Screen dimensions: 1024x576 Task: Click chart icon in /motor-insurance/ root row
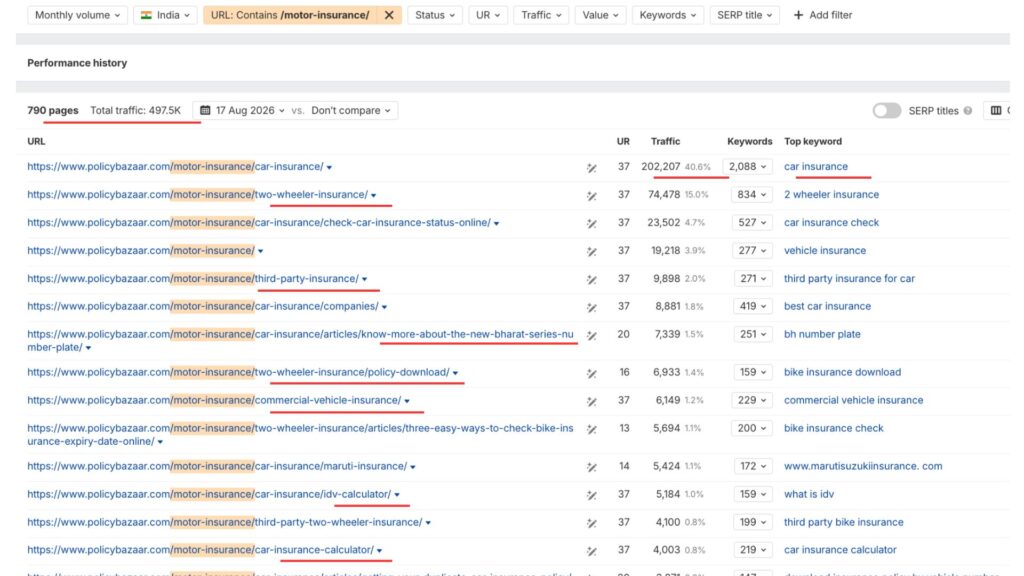click(592, 252)
